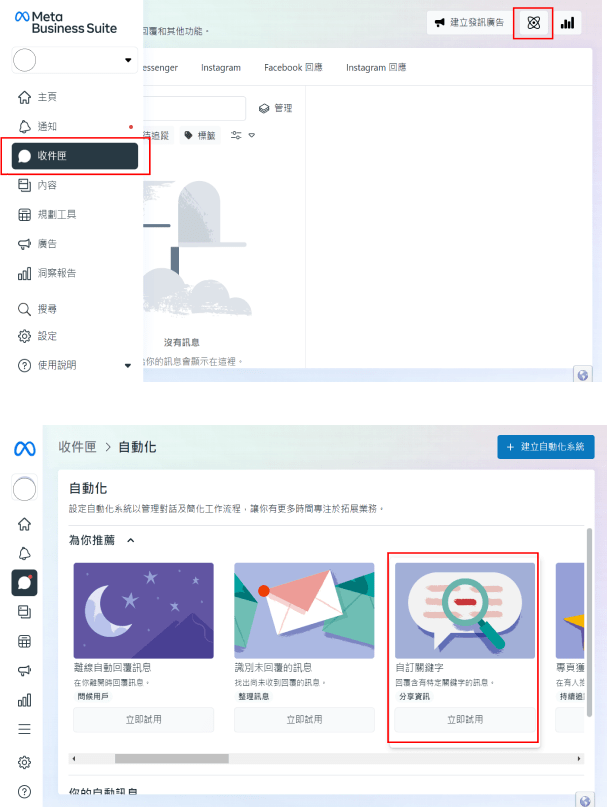Open planner grid icon in collapsed sidebar
This screenshot has height=807, width=607.
(24, 641)
